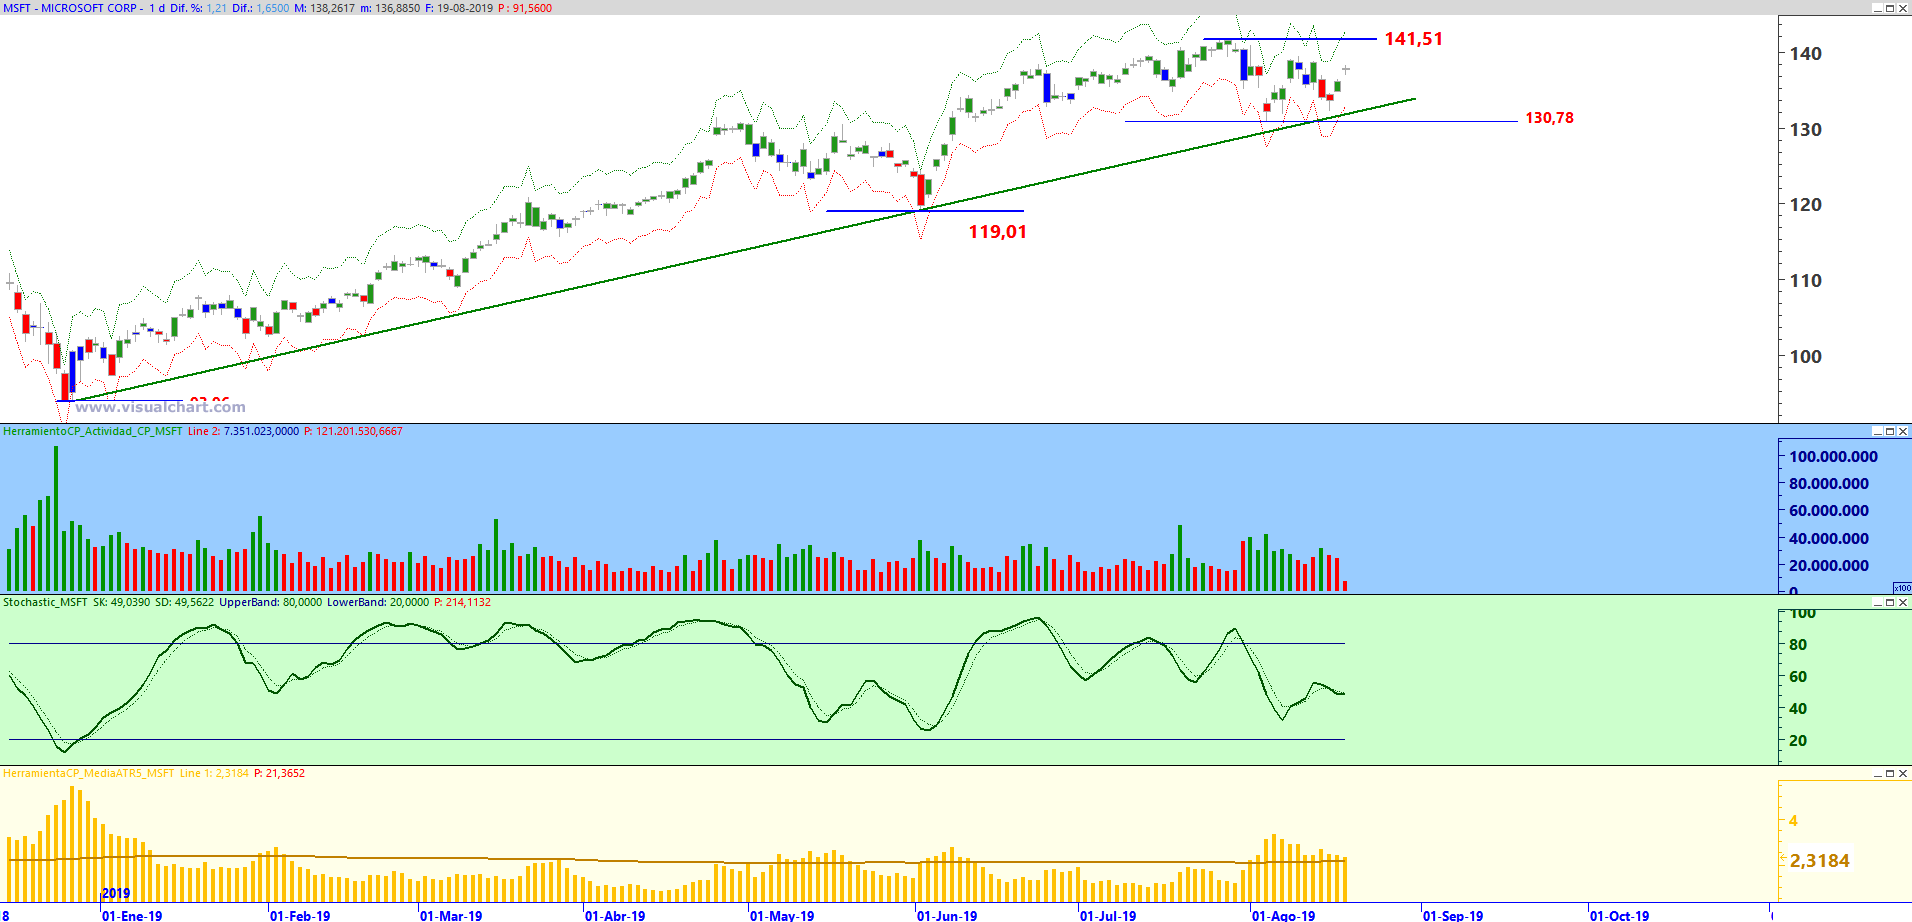Click the 20.000.000 volume axis label
The width and height of the screenshot is (1912, 922).
(1829, 566)
